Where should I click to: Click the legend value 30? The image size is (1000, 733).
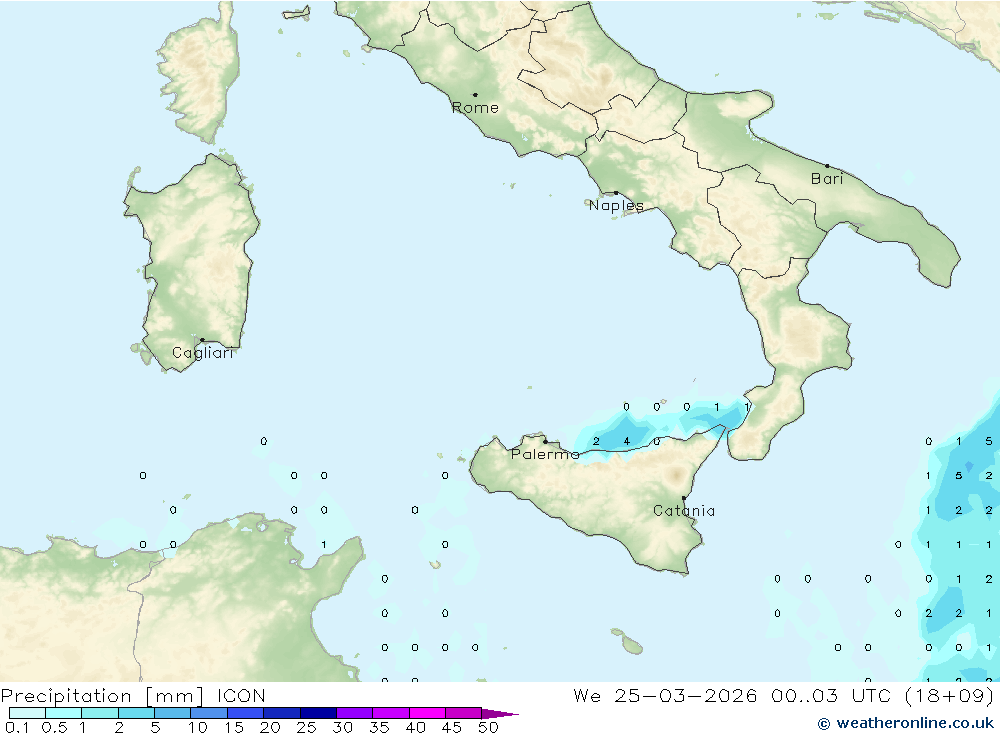coord(343,727)
